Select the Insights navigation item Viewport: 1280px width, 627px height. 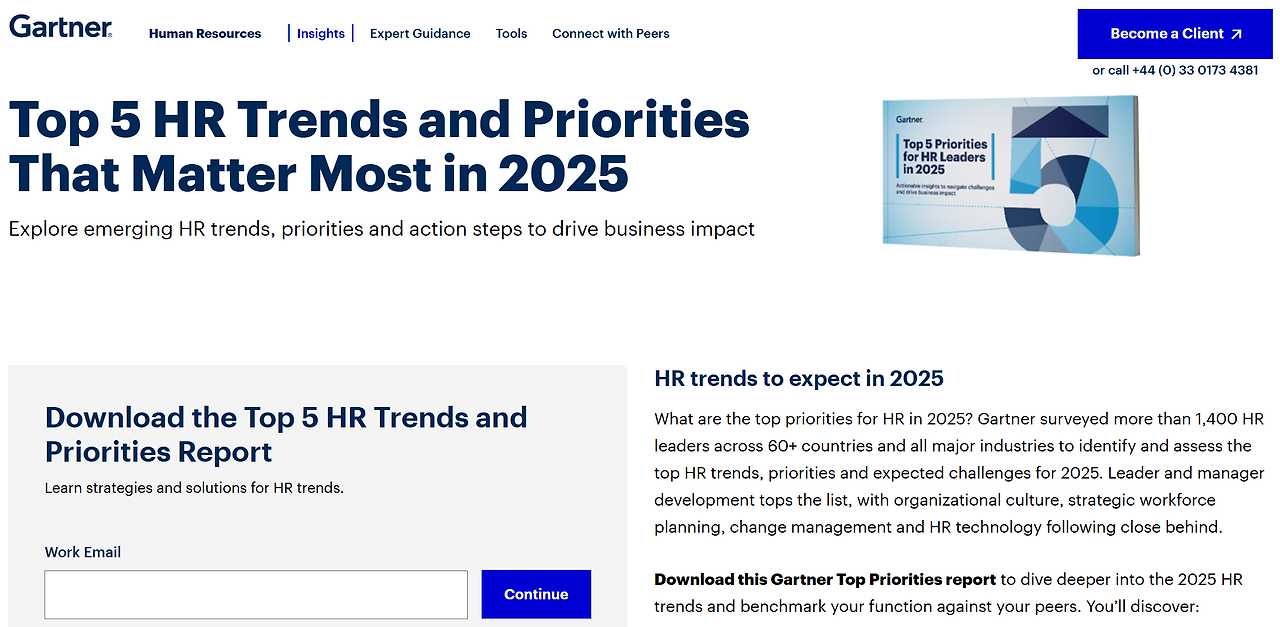tap(321, 34)
